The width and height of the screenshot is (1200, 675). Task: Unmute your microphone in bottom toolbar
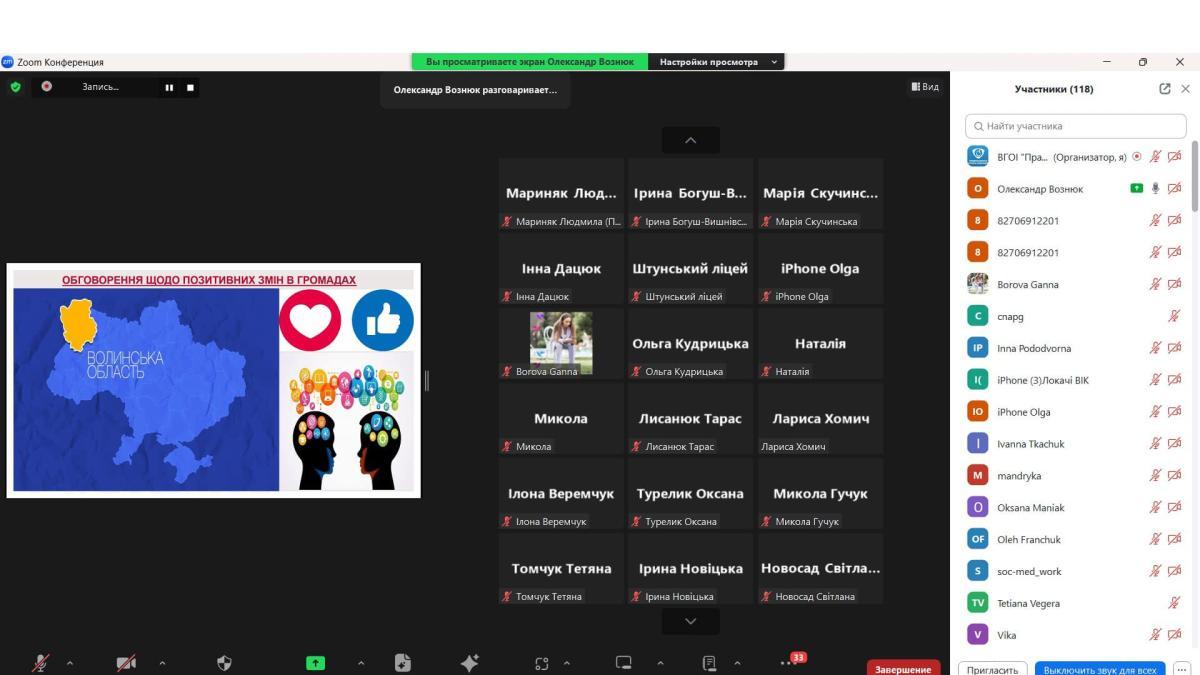pyautogui.click(x=41, y=662)
